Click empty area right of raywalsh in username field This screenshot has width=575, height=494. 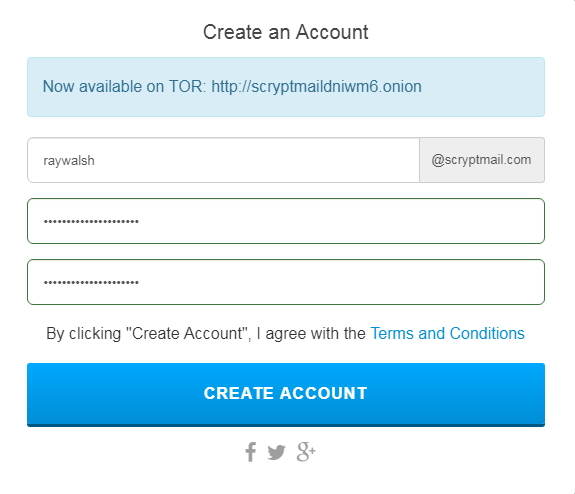click(x=257, y=160)
